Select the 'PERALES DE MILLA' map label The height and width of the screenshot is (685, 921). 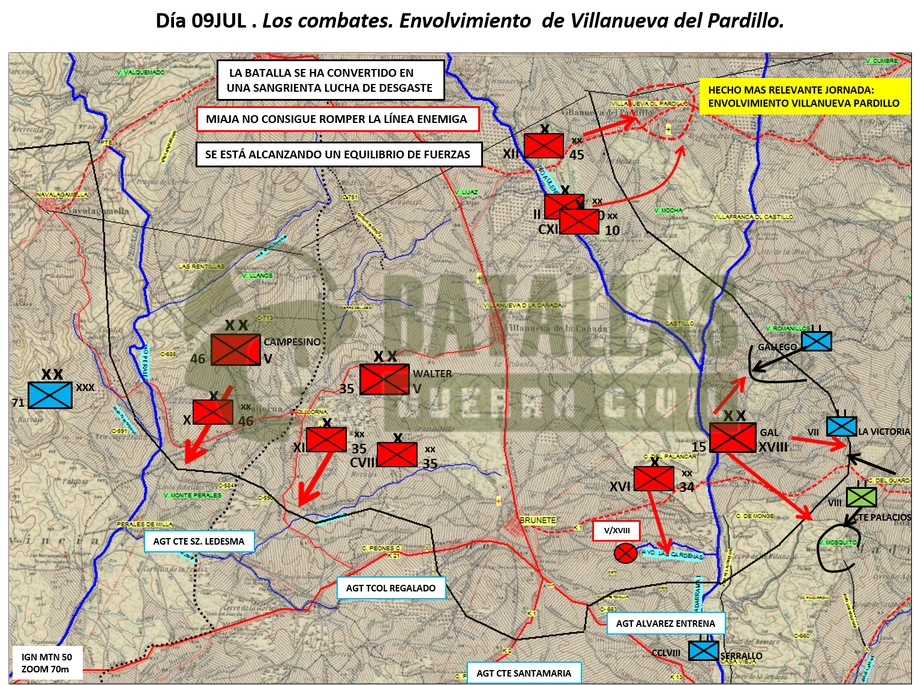(x=144, y=524)
